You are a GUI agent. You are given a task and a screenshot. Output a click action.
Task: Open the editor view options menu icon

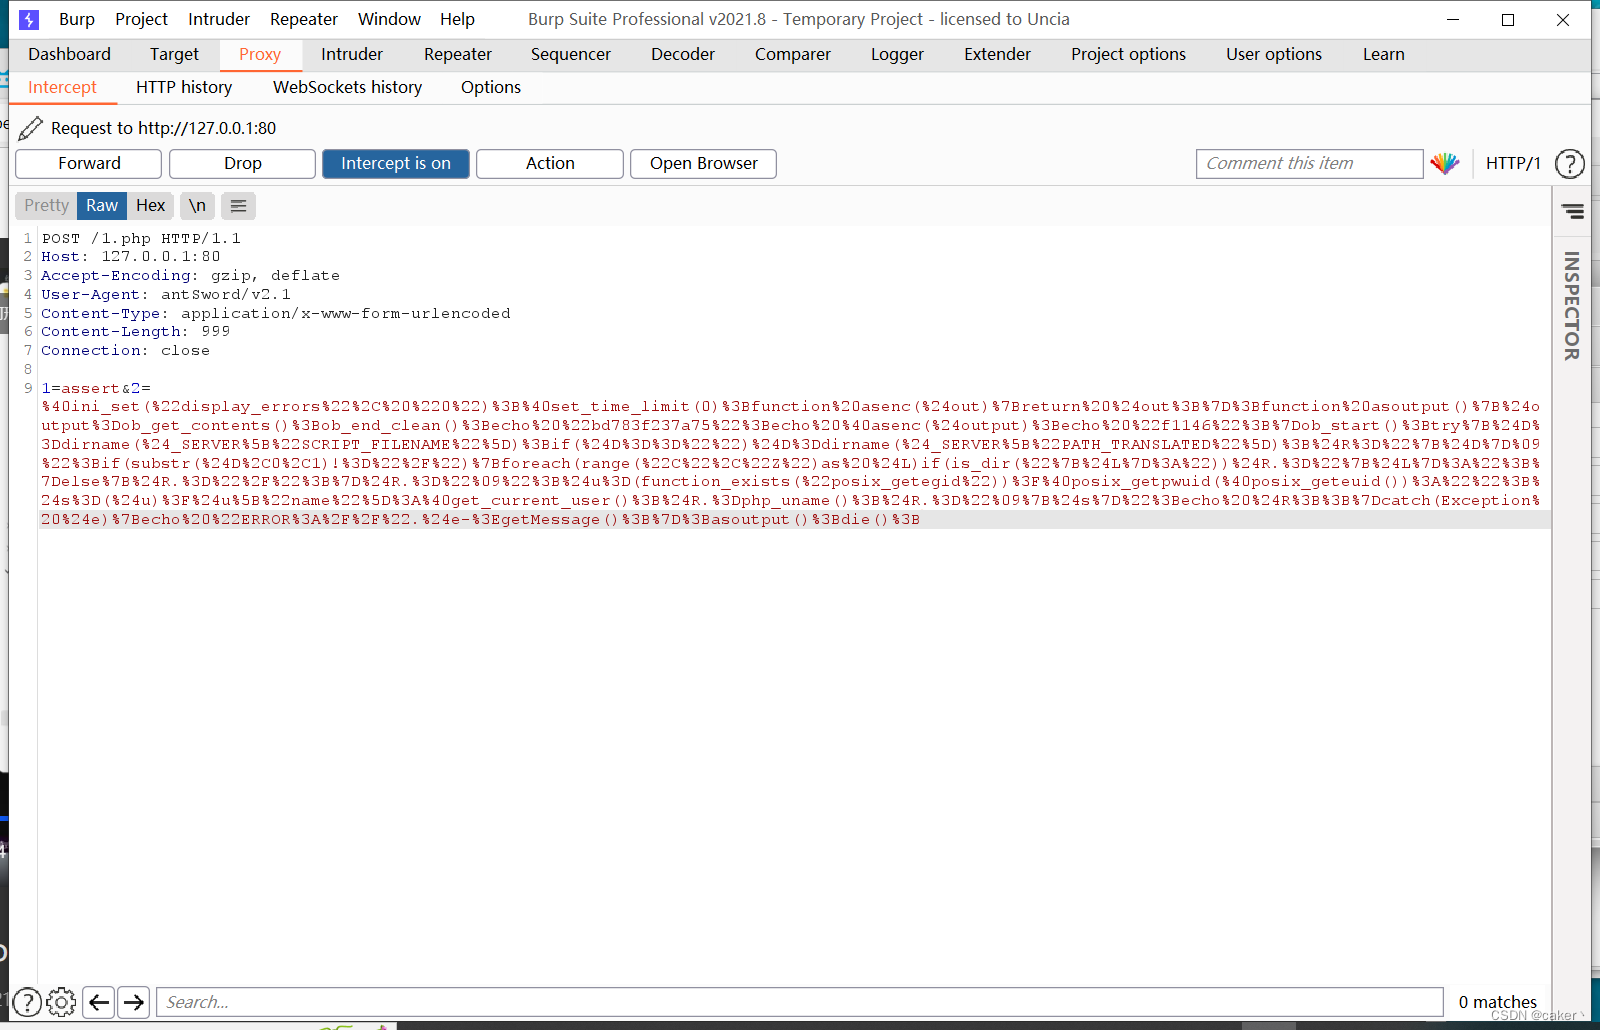238,206
